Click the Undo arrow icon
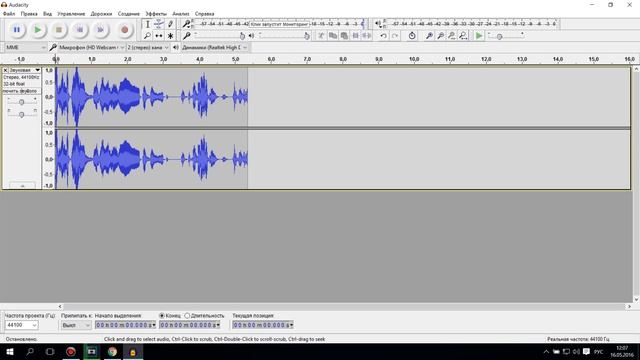 point(383,36)
